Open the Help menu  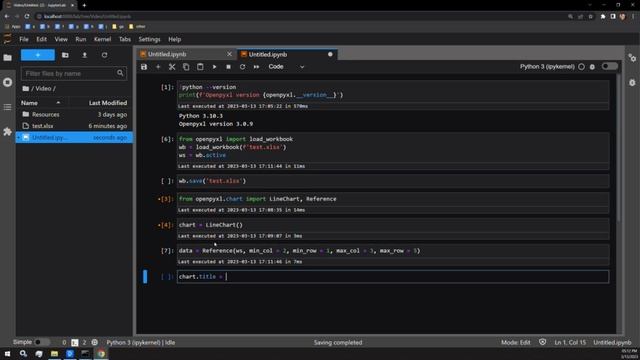(174, 39)
